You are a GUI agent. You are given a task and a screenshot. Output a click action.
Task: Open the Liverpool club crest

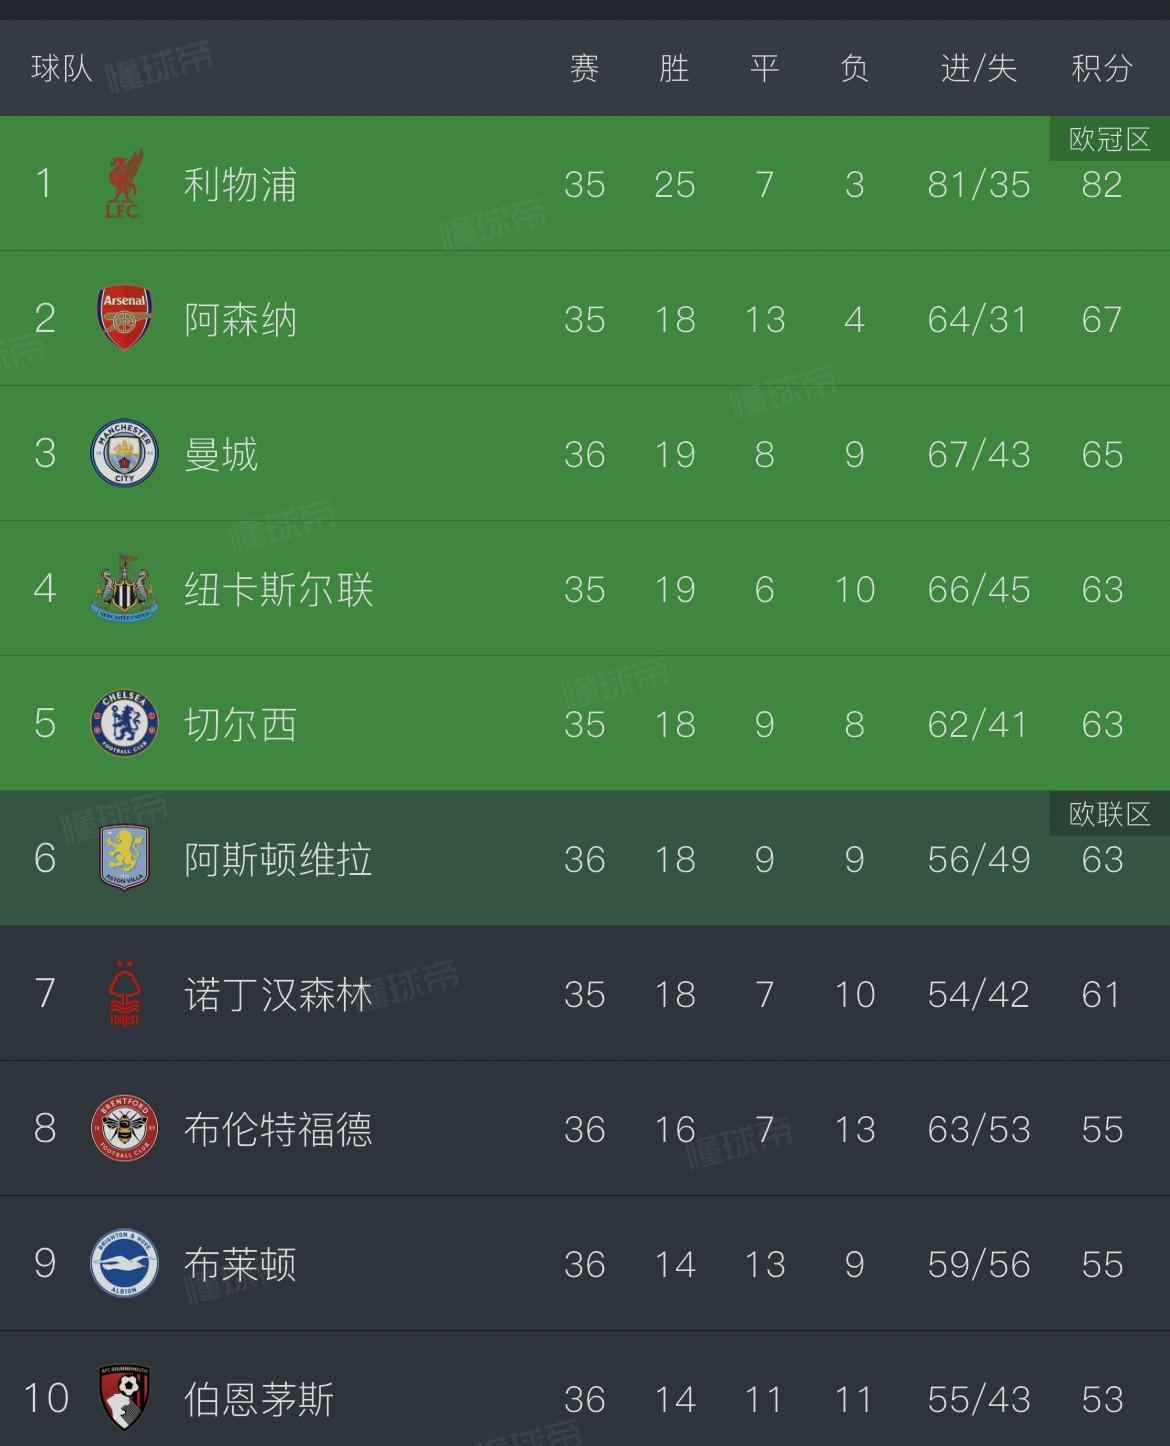(x=124, y=184)
